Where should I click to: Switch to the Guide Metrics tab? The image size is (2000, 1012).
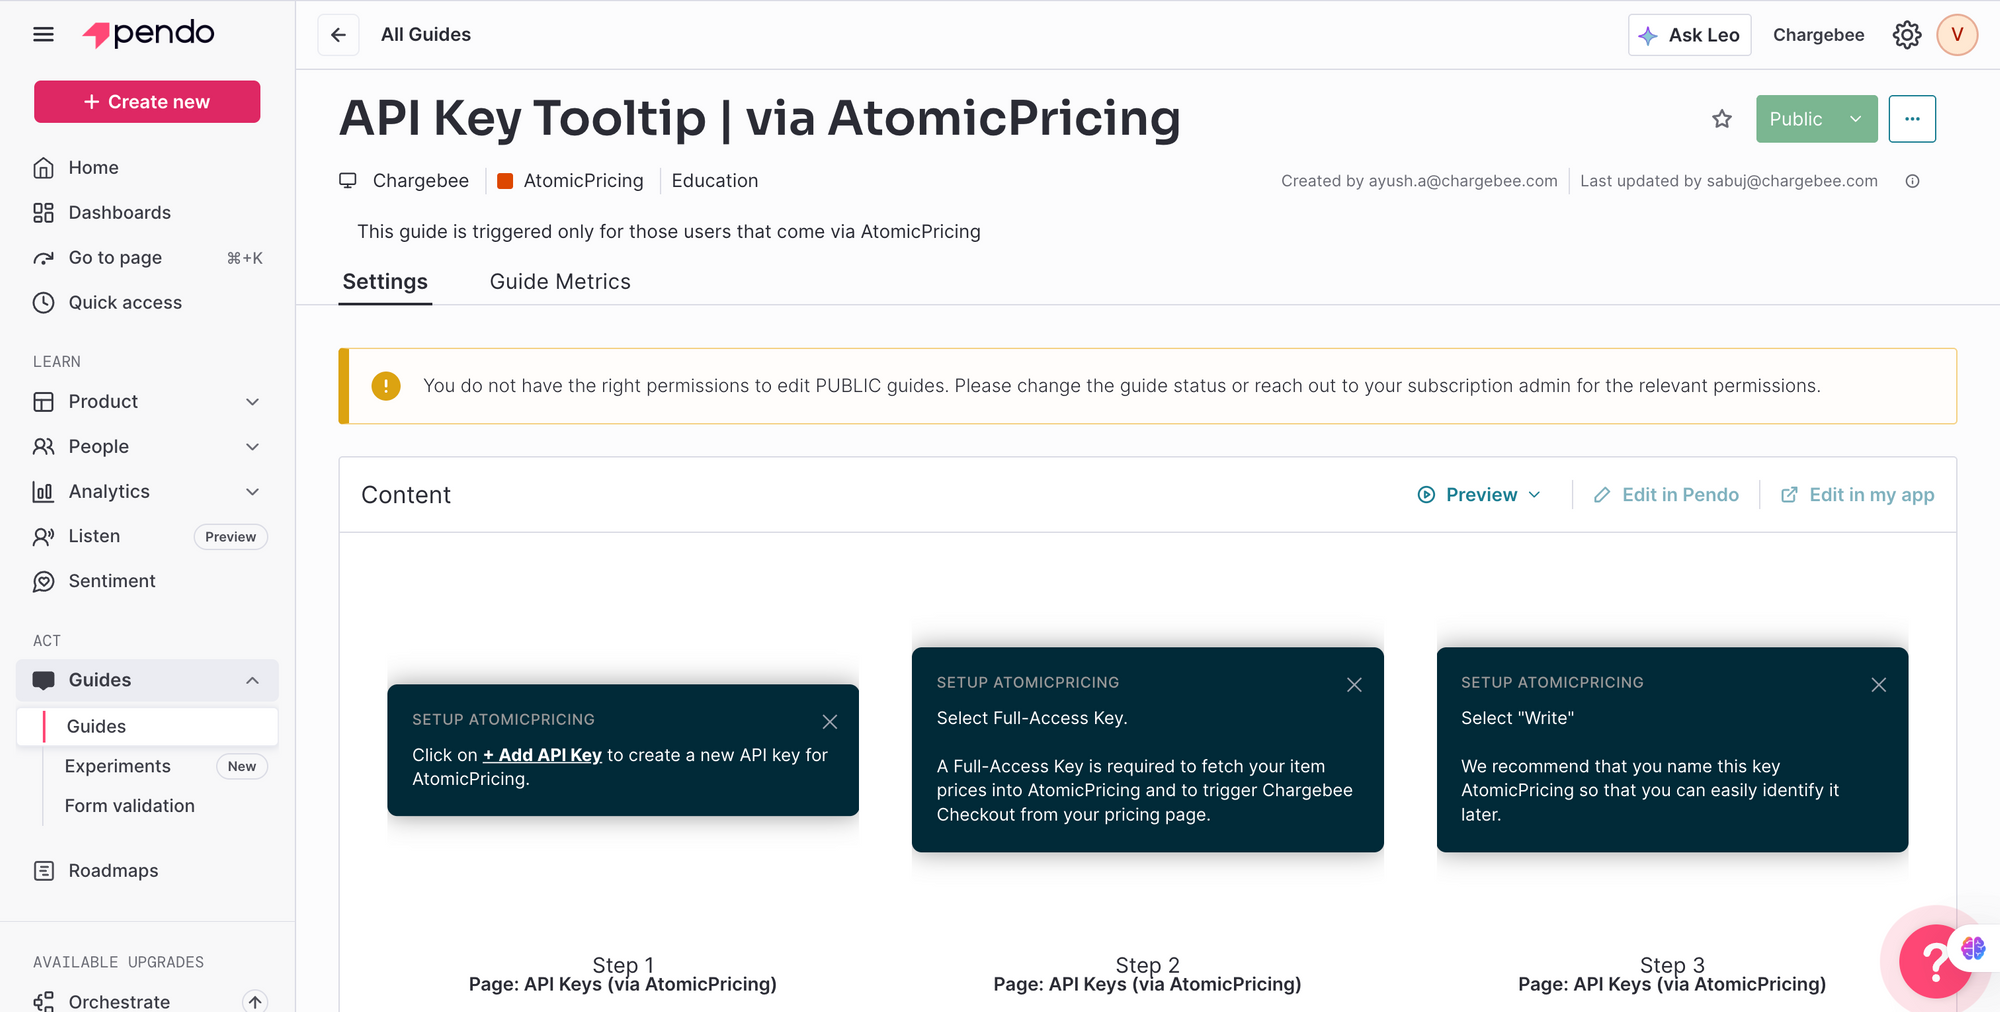click(560, 282)
